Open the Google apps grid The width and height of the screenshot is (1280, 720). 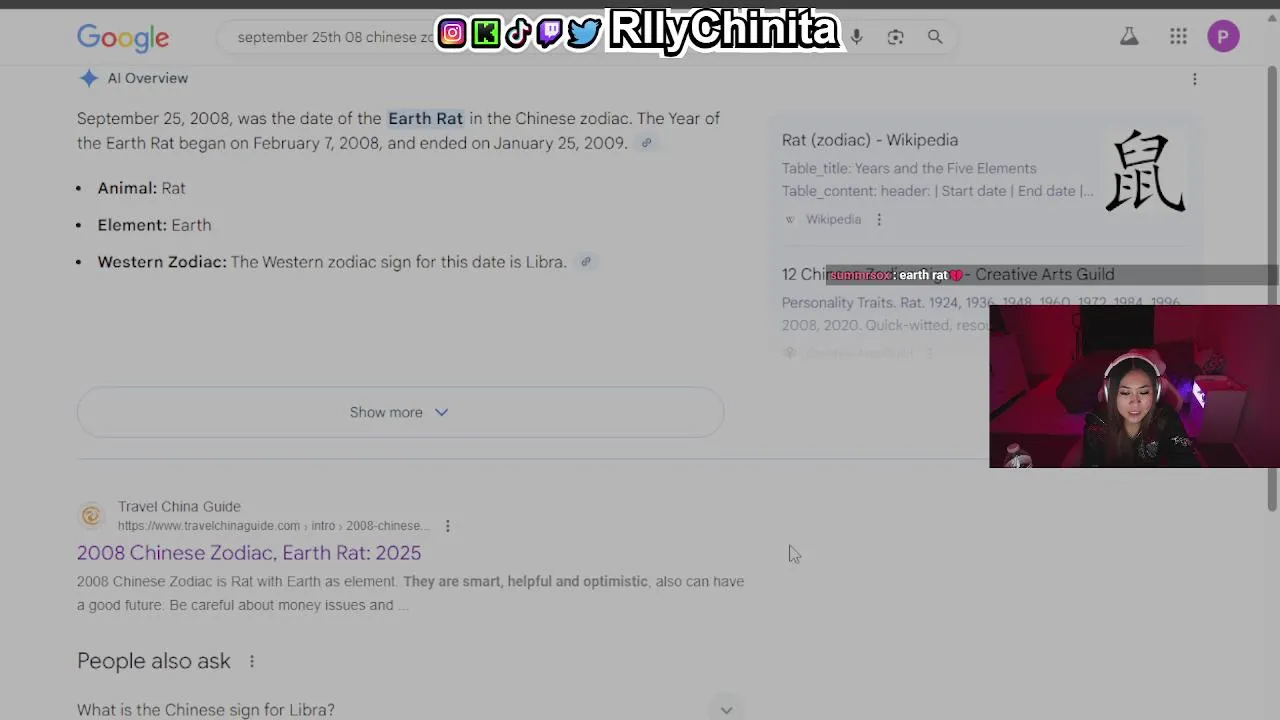1178,37
